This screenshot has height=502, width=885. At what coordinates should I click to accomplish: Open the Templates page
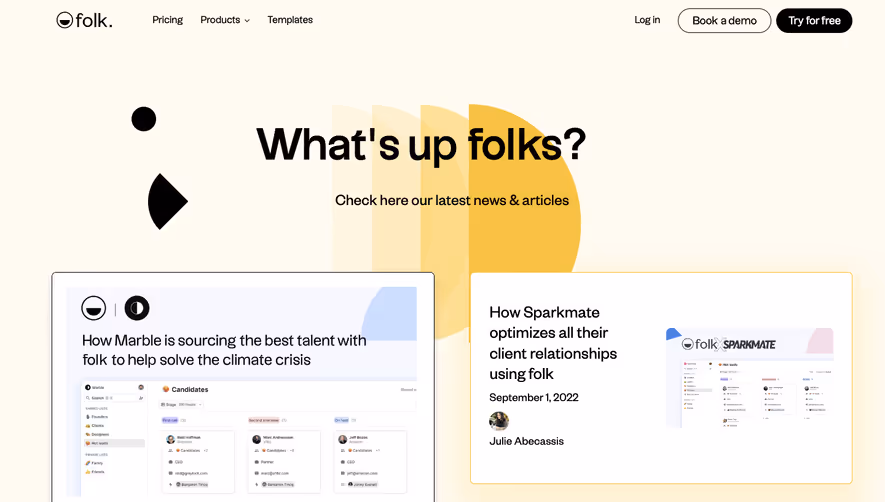click(290, 20)
